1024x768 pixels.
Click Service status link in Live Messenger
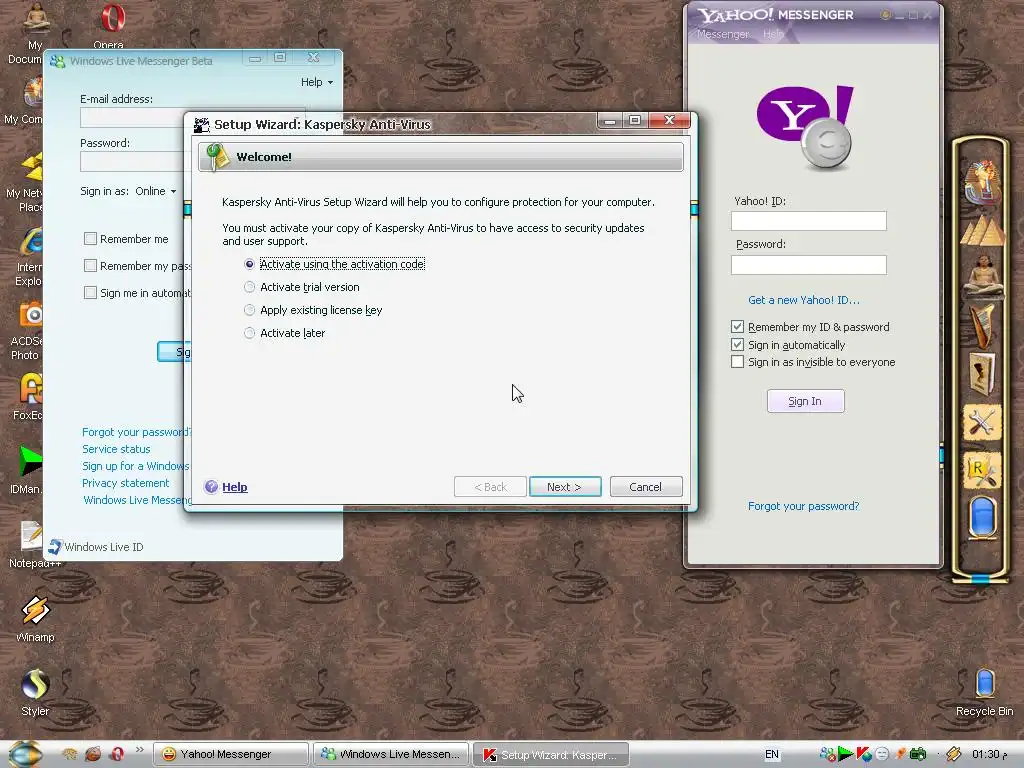click(116, 449)
